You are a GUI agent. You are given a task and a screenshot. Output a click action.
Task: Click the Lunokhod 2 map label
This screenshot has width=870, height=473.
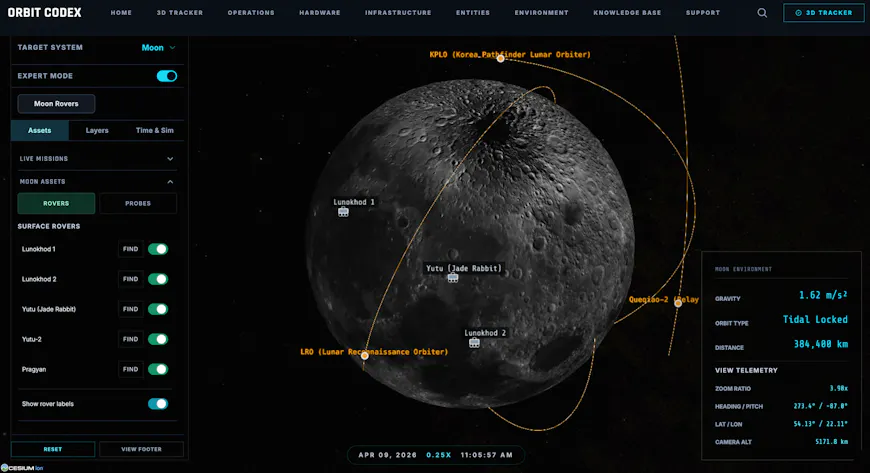(x=485, y=333)
